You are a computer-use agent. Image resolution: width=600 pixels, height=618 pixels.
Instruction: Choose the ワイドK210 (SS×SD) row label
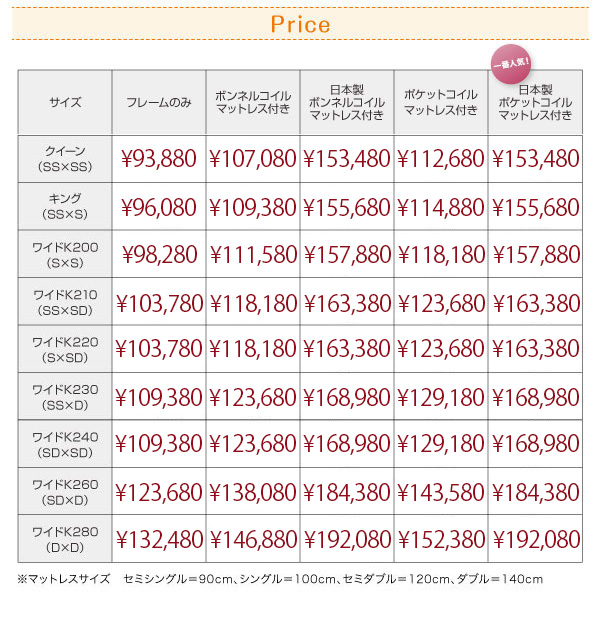coord(65,302)
